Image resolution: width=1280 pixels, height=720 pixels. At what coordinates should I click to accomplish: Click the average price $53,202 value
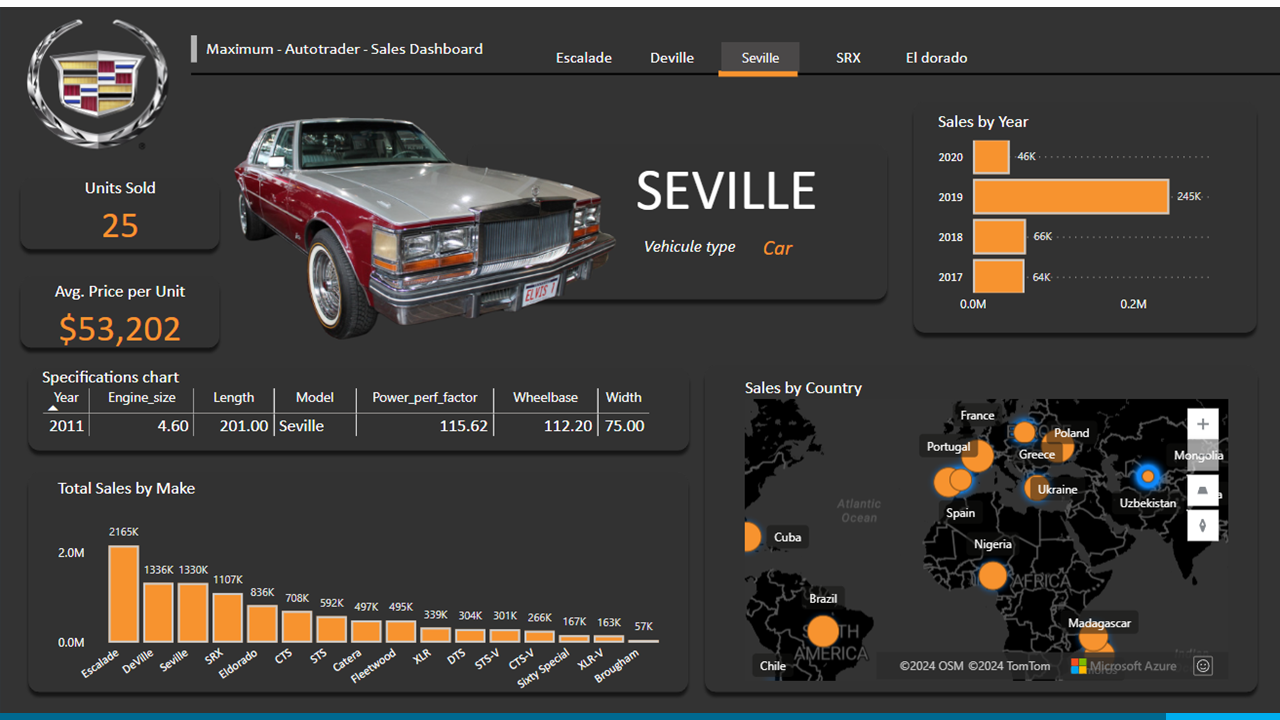(x=120, y=328)
